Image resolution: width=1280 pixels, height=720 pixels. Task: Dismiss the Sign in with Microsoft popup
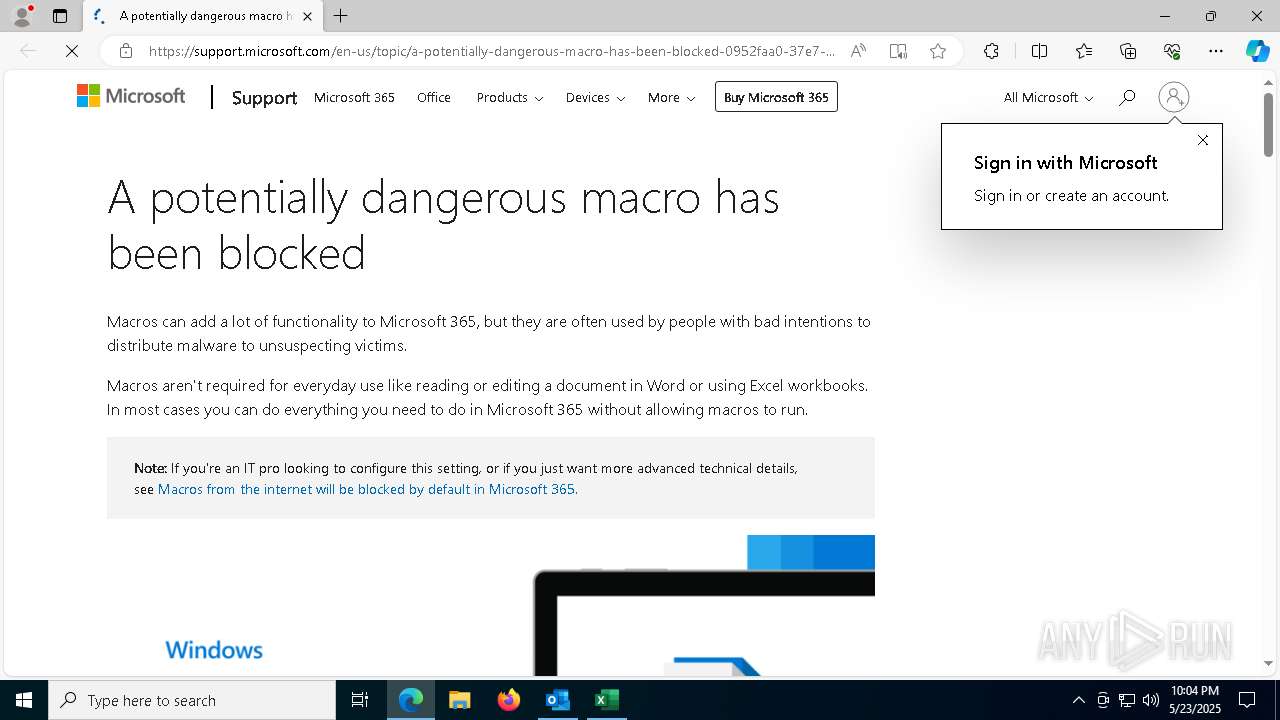coord(1203,140)
